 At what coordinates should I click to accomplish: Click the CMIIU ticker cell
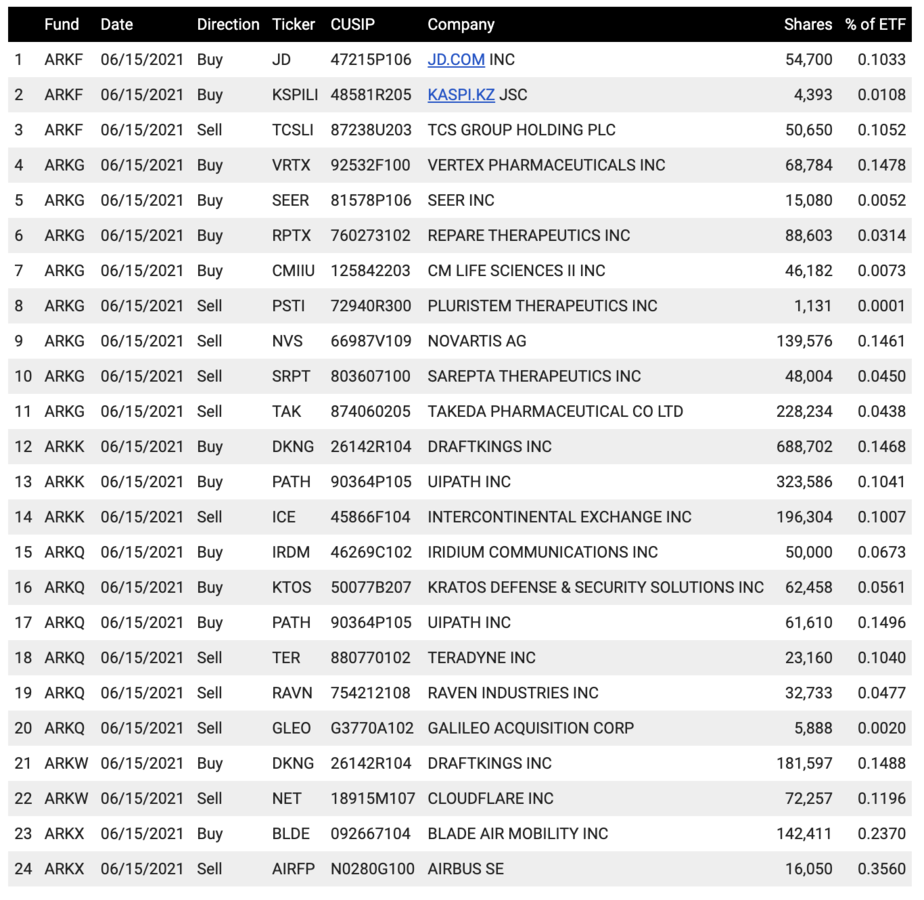pyautogui.click(x=293, y=271)
